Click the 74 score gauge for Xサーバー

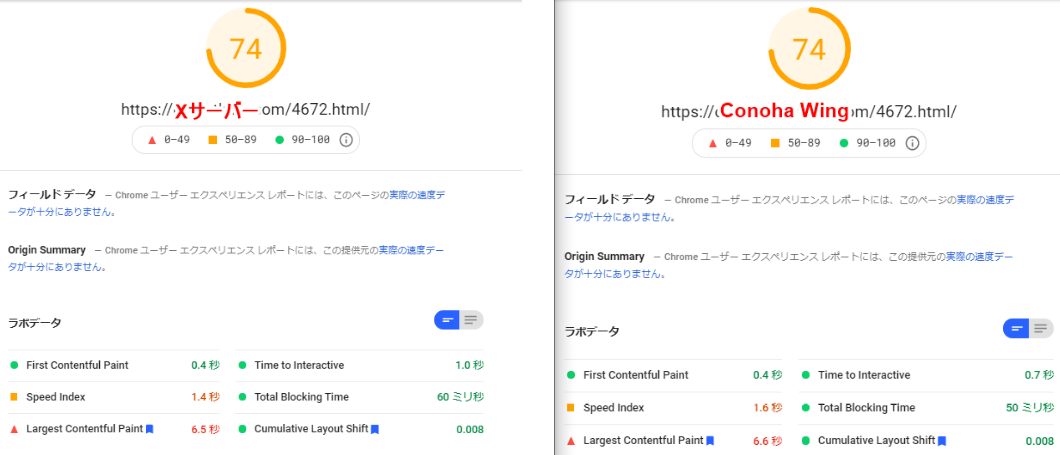[x=246, y=48]
